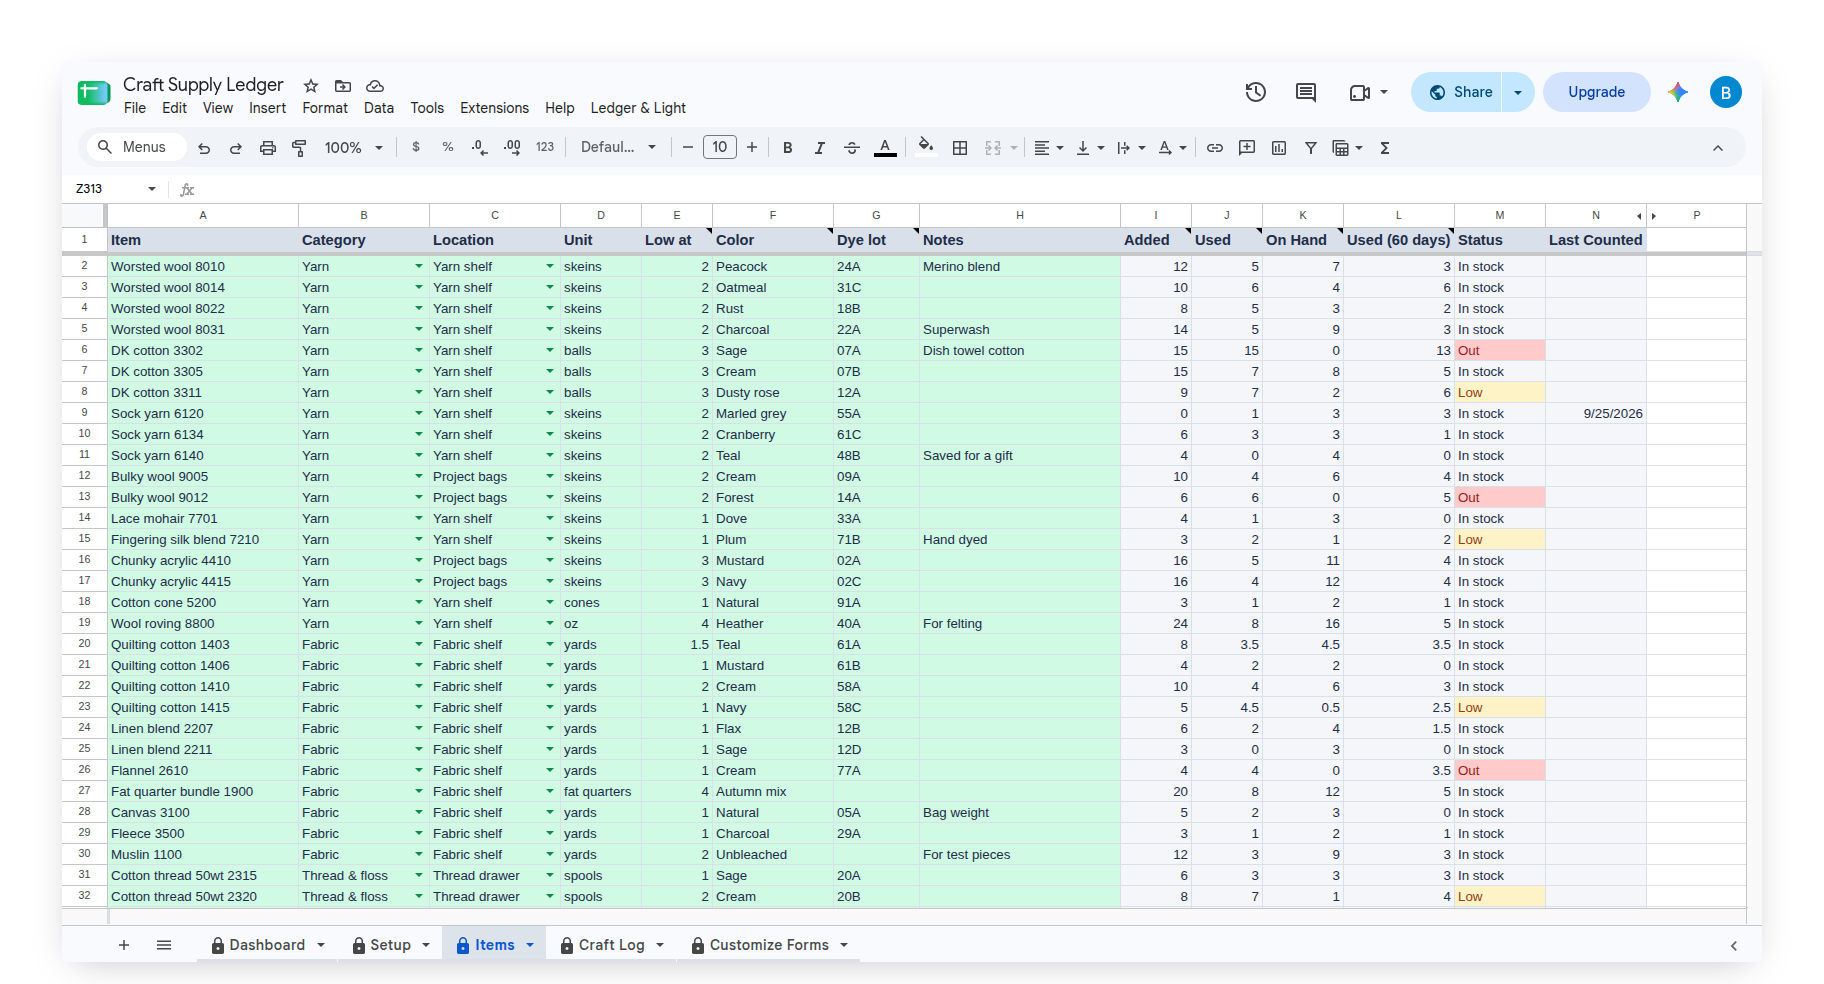Open the Format menu

click(x=325, y=108)
